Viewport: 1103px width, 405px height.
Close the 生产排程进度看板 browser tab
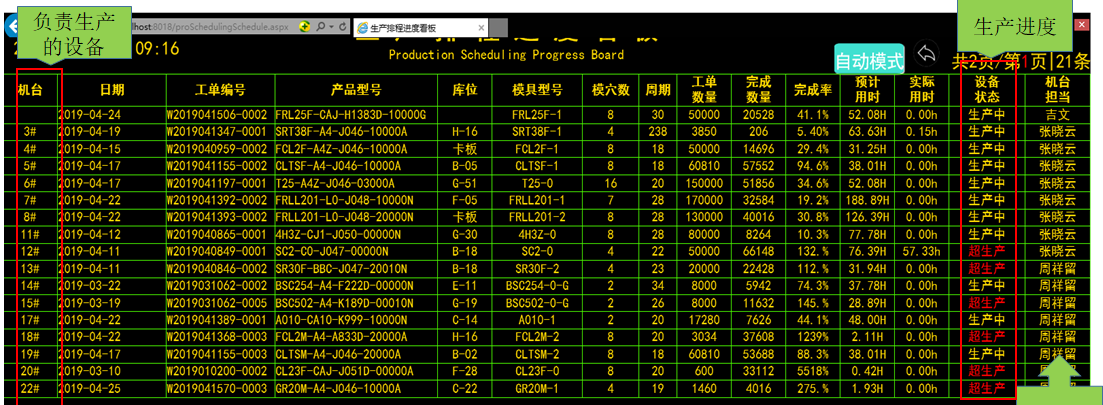pyautogui.click(x=481, y=28)
